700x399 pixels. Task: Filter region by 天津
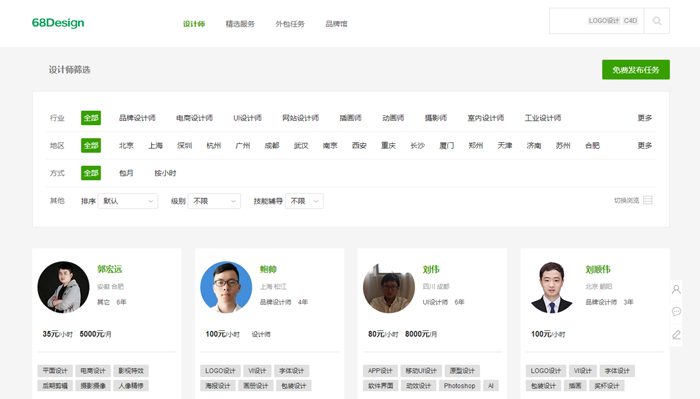click(x=505, y=145)
